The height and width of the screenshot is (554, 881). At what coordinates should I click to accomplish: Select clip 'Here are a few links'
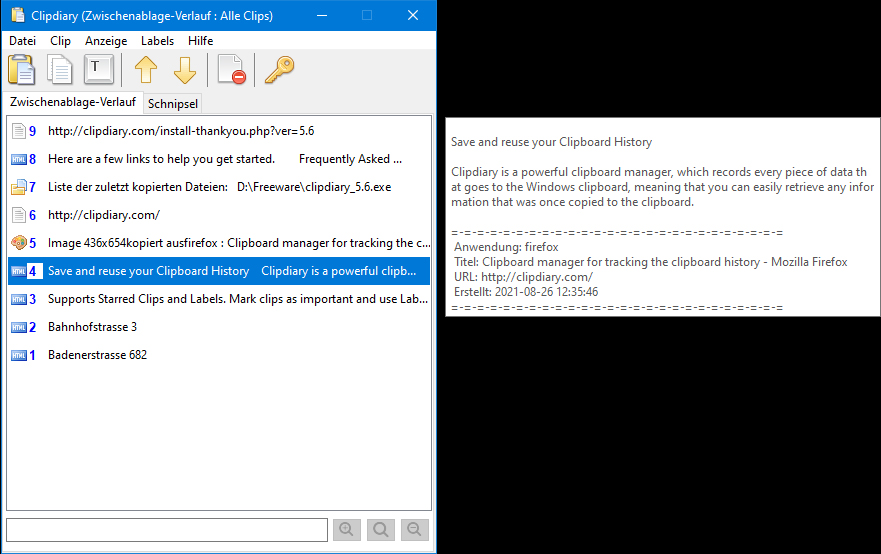click(x=219, y=159)
